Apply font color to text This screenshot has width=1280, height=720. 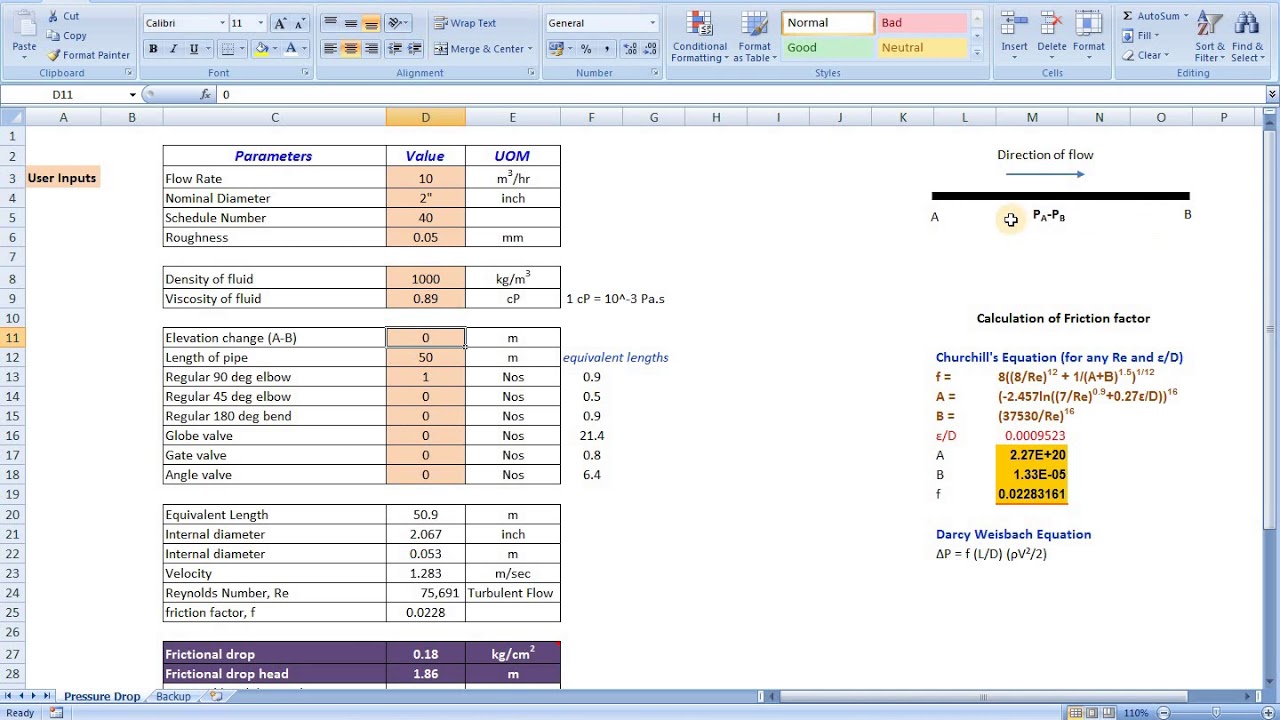tap(291, 48)
